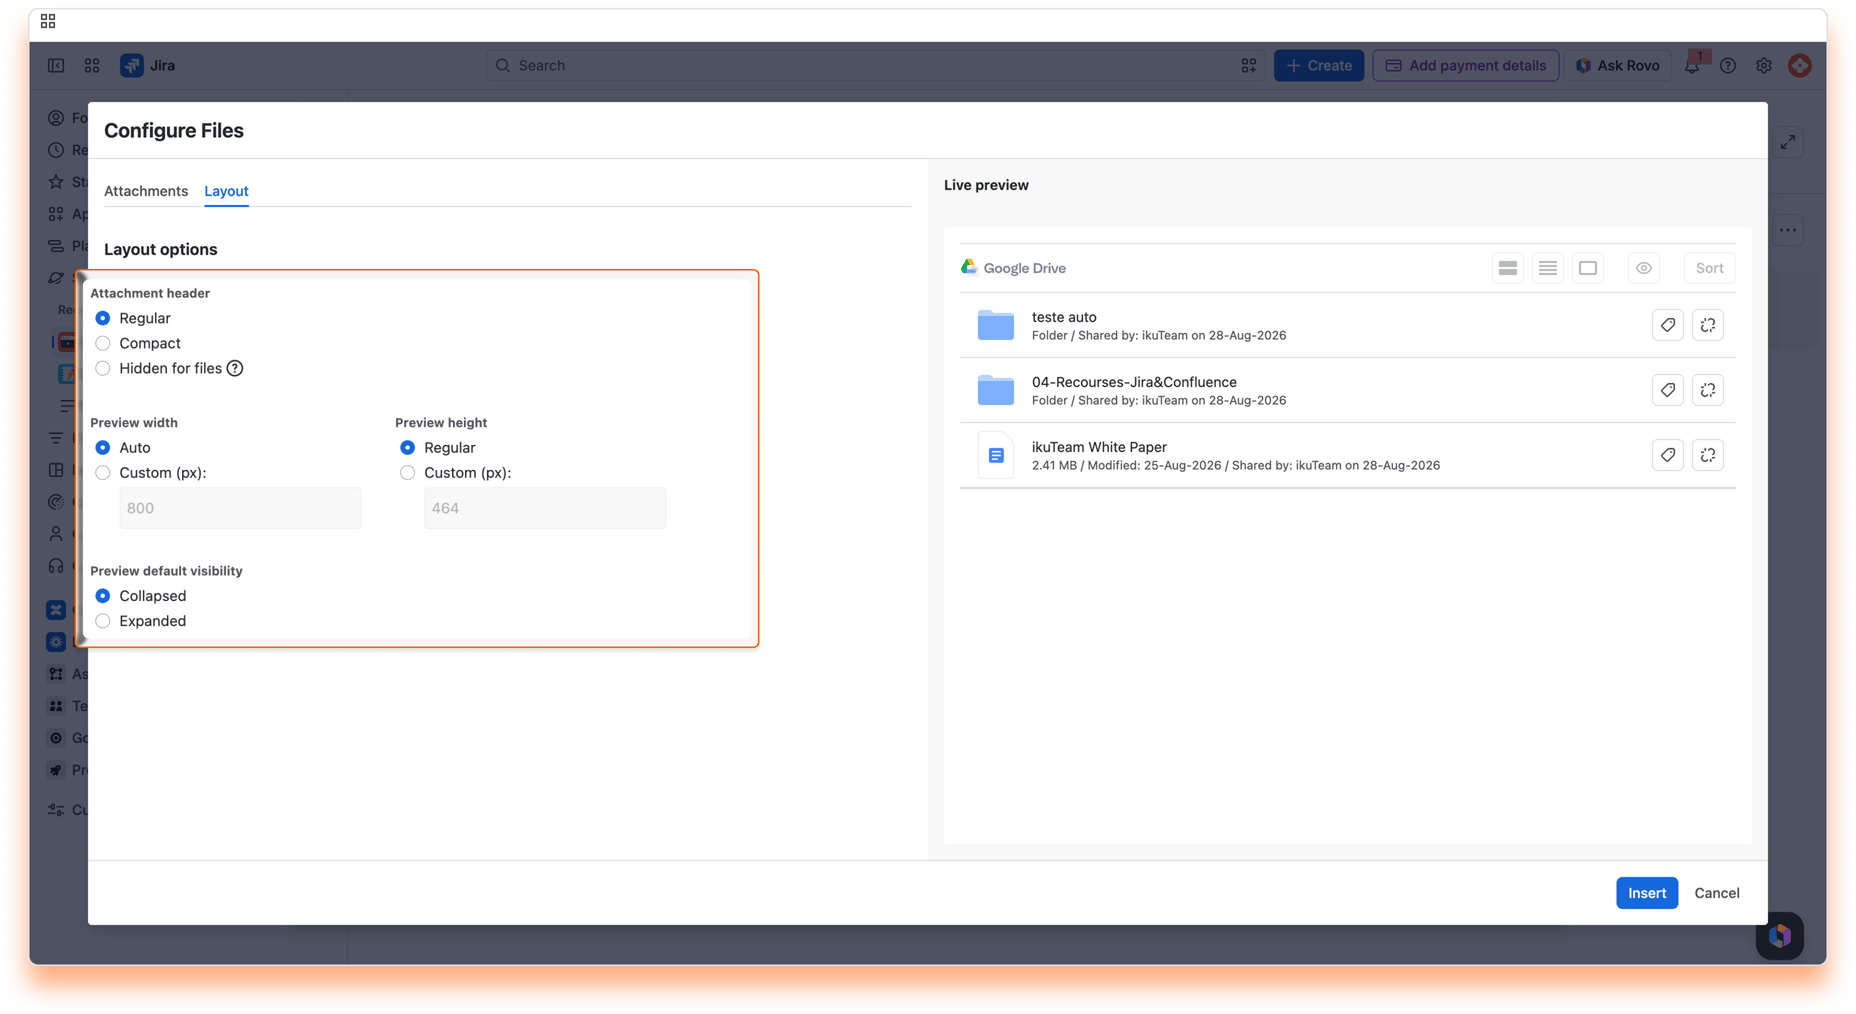Open Ask Rovo assistant
The width and height of the screenshot is (1856, 1014).
click(1618, 65)
